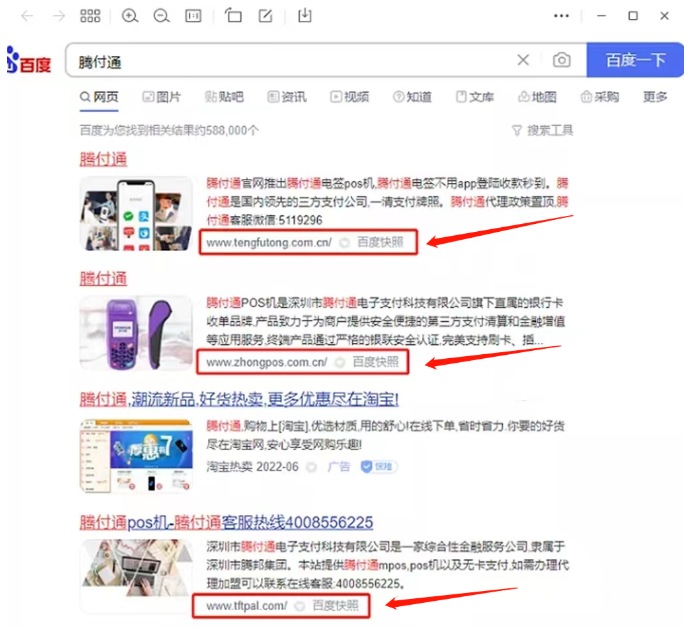Open the second 腾付通 result title

coord(104,279)
